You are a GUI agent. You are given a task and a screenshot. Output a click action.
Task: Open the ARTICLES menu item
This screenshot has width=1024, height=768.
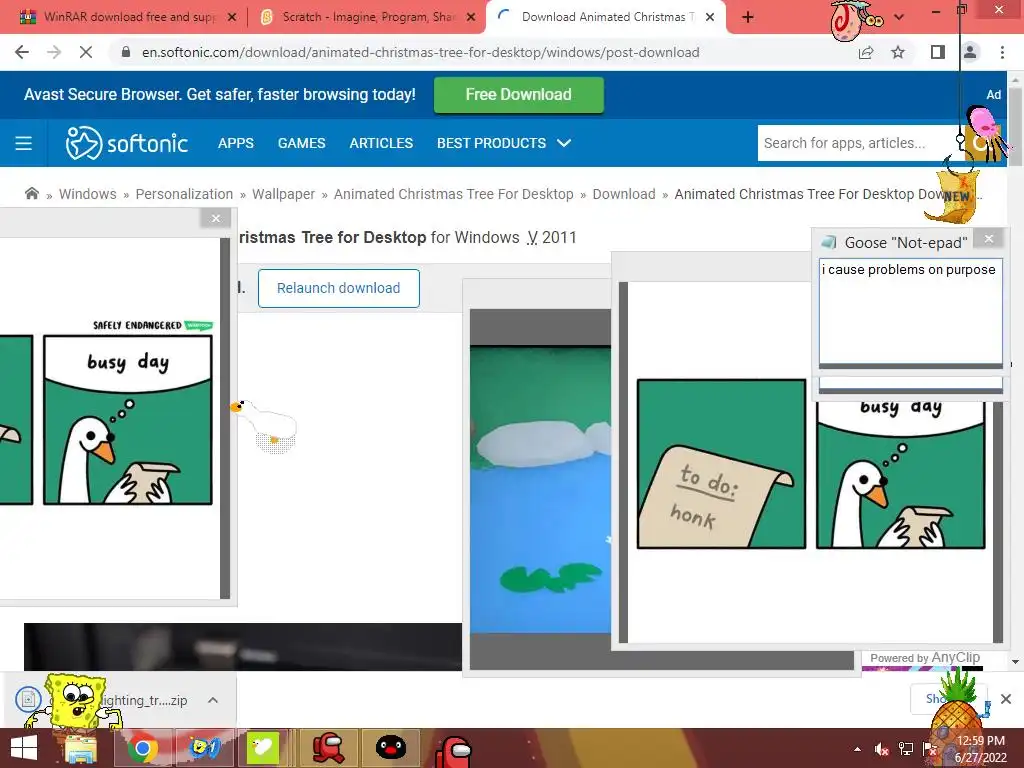click(x=381, y=143)
